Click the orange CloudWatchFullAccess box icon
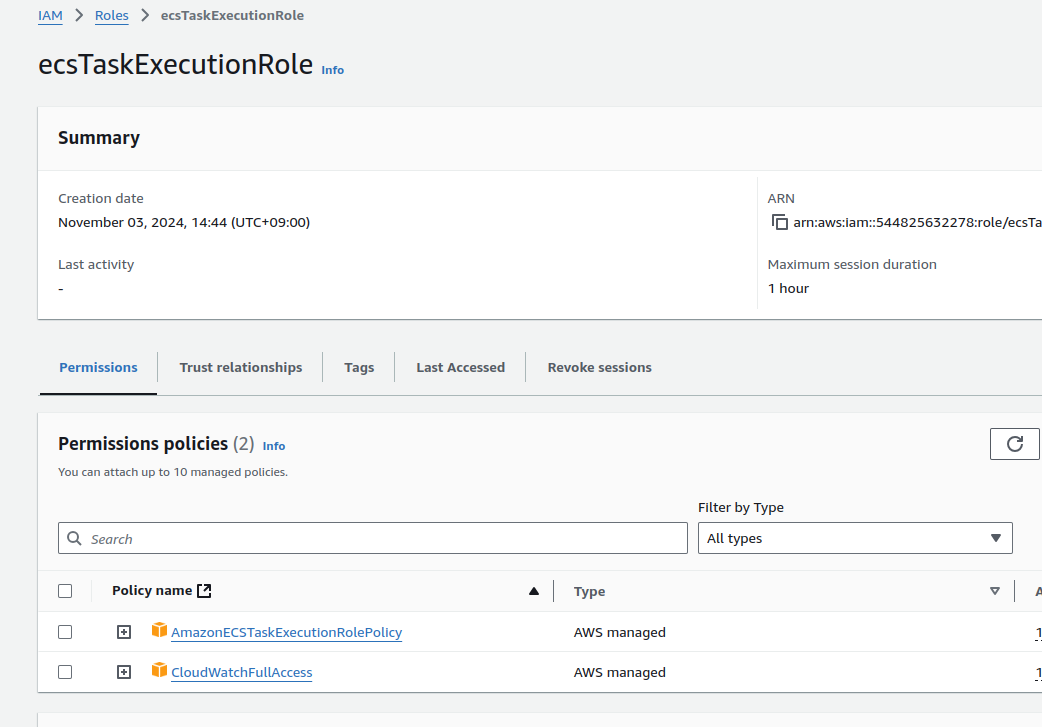Viewport: 1042px width, 727px height. [x=159, y=671]
